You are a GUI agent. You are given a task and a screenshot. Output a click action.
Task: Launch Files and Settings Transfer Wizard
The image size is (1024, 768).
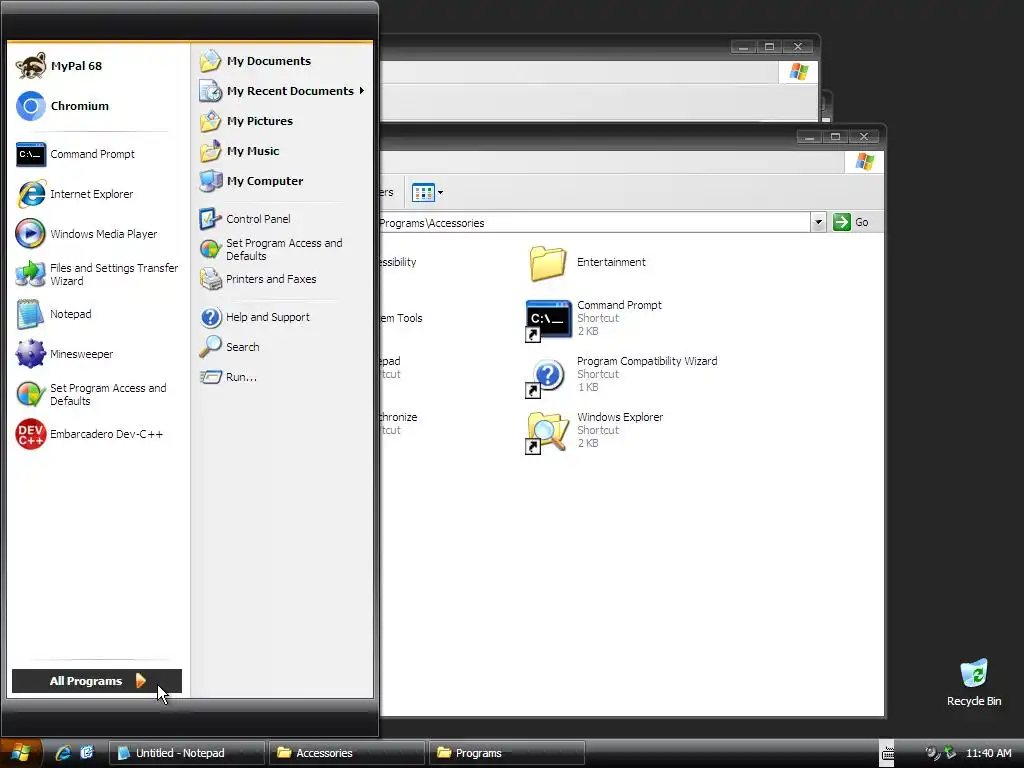pos(96,274)
